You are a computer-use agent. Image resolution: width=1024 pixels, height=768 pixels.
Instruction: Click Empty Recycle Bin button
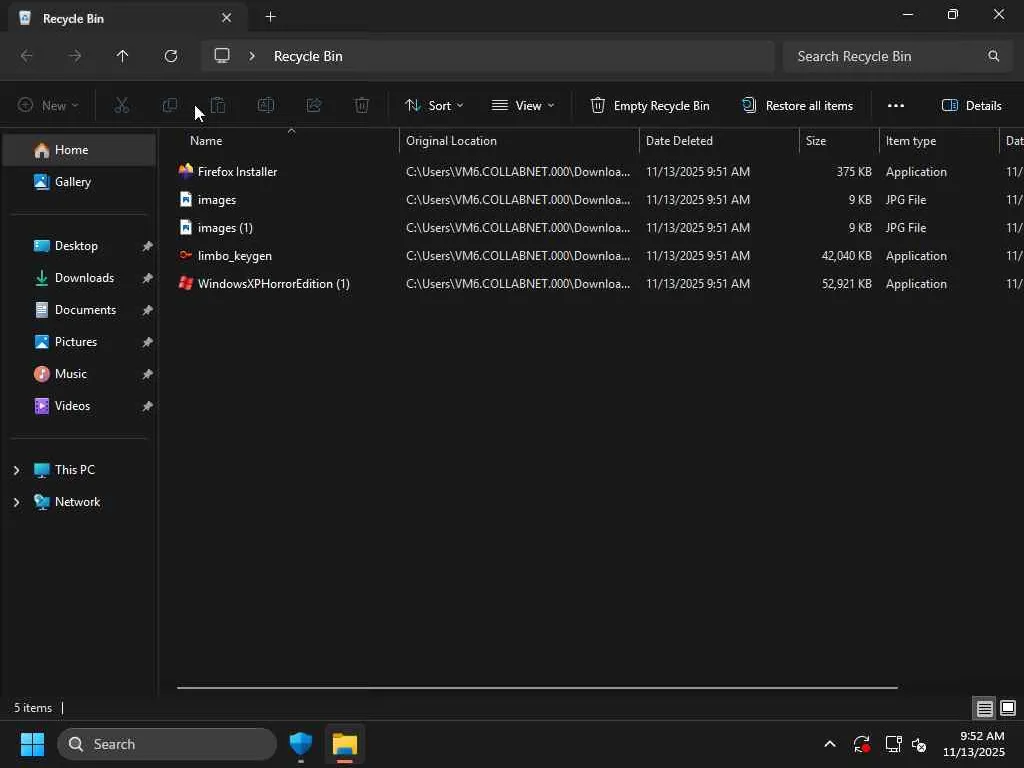click(650, 105)
